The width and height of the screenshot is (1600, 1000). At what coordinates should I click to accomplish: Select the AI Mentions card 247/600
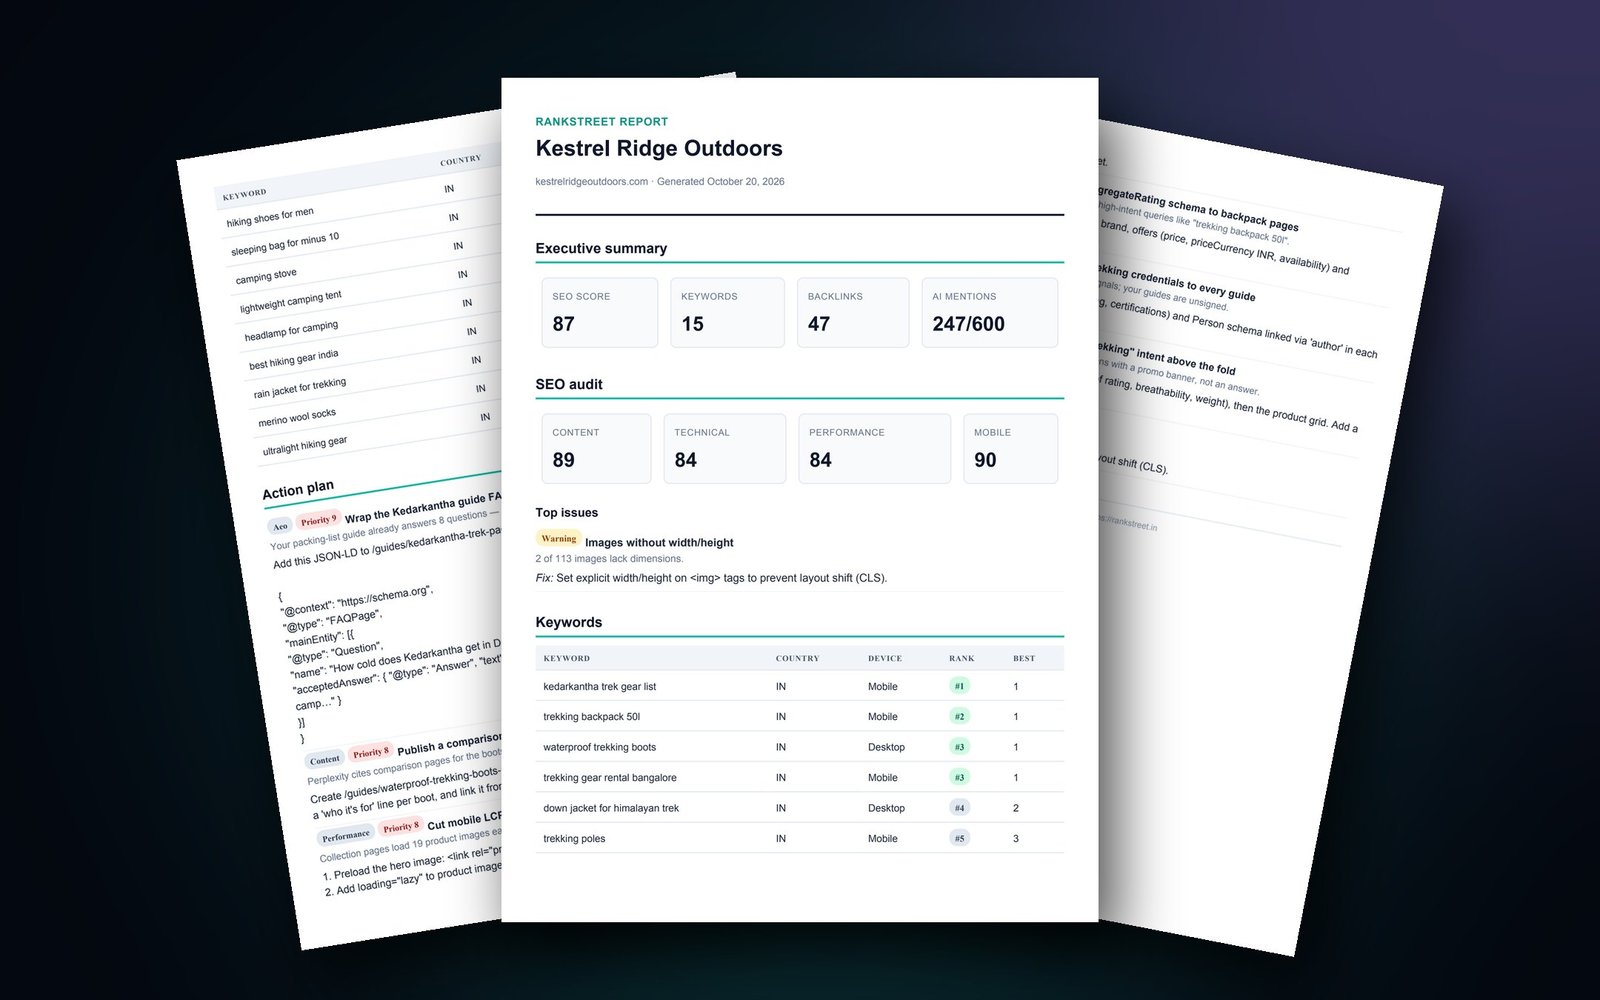[x=990, y=313]
